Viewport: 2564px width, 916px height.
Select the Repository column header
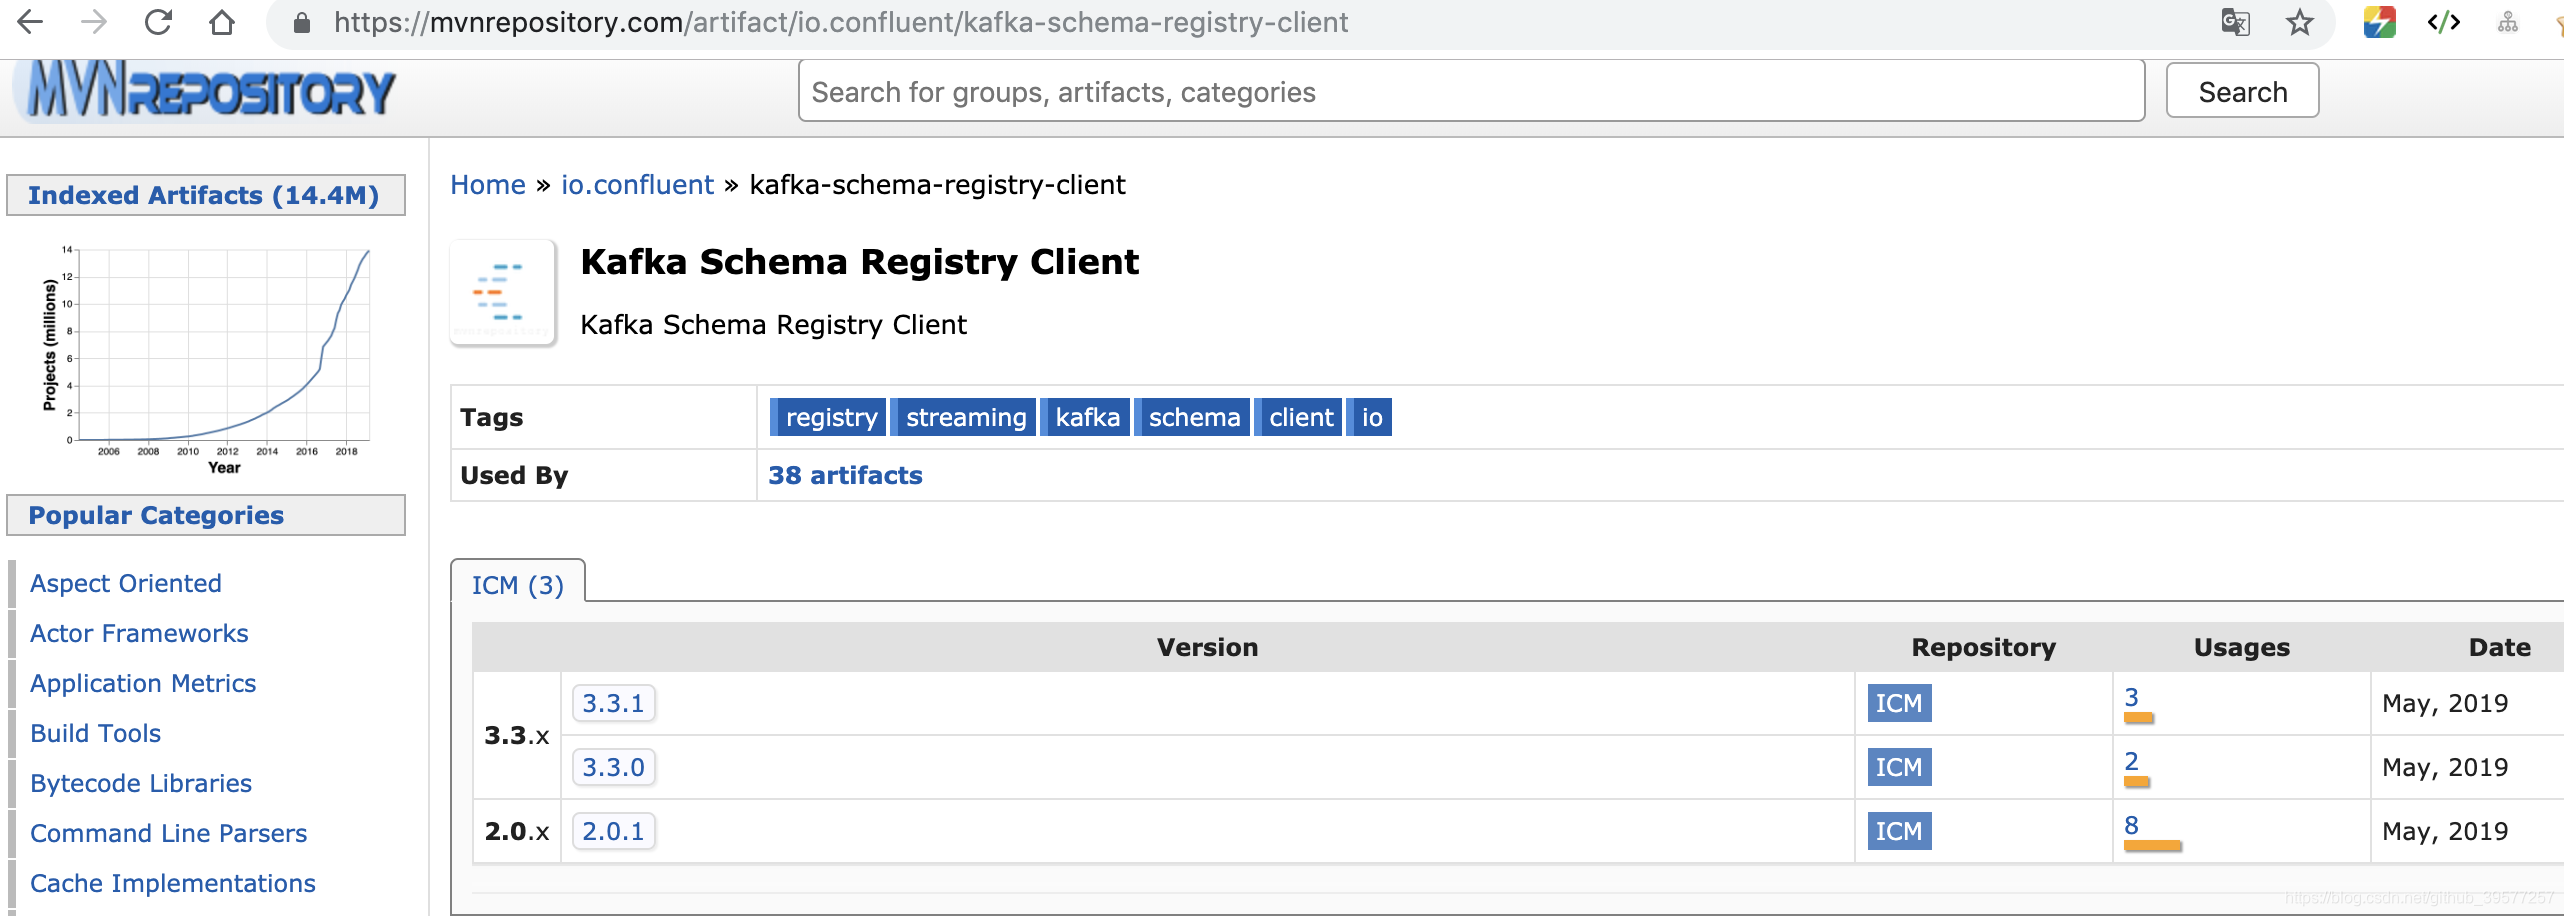pyautogui.click(x=1983, y=647)
